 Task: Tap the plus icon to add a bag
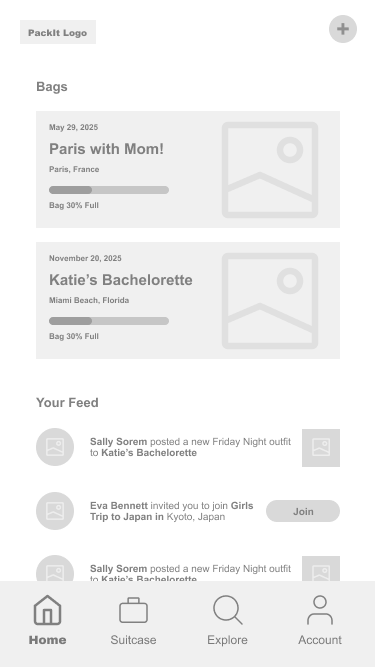click(x=343, y=29)
